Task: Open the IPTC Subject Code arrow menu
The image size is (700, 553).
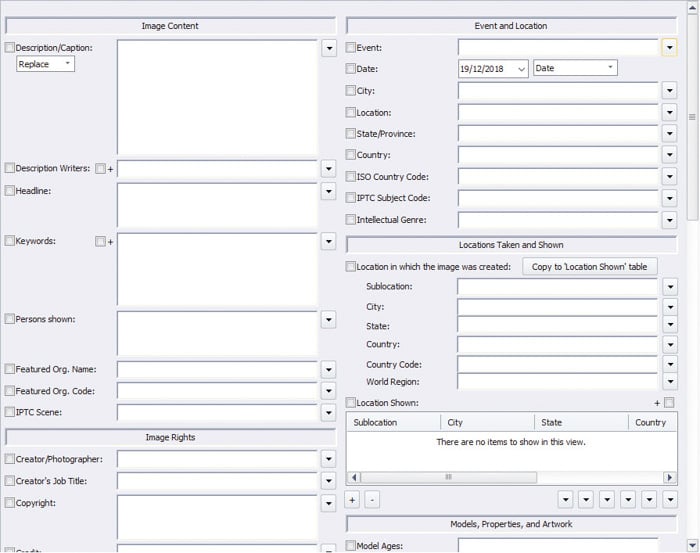Action: tap(670, 198)
